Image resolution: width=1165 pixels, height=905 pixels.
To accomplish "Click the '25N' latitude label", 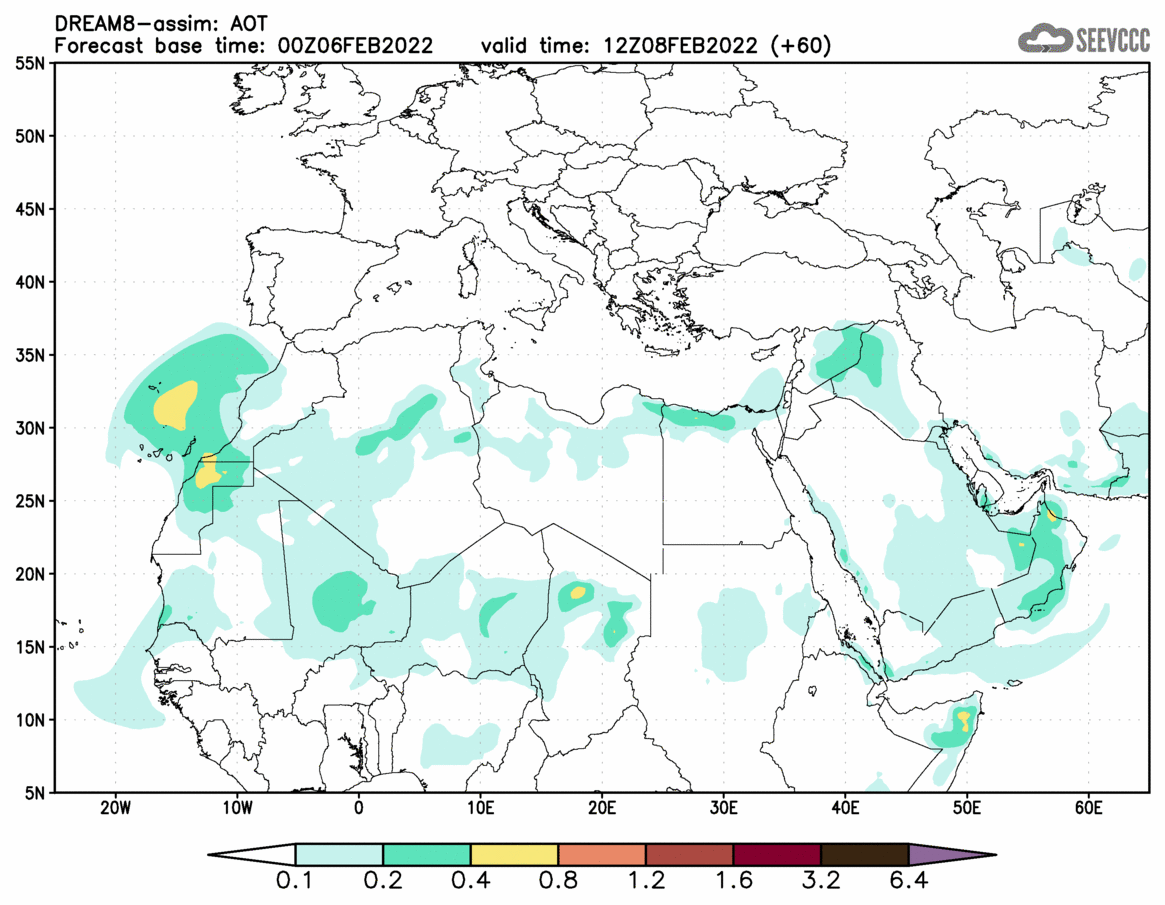I will (x=30, y=501).
